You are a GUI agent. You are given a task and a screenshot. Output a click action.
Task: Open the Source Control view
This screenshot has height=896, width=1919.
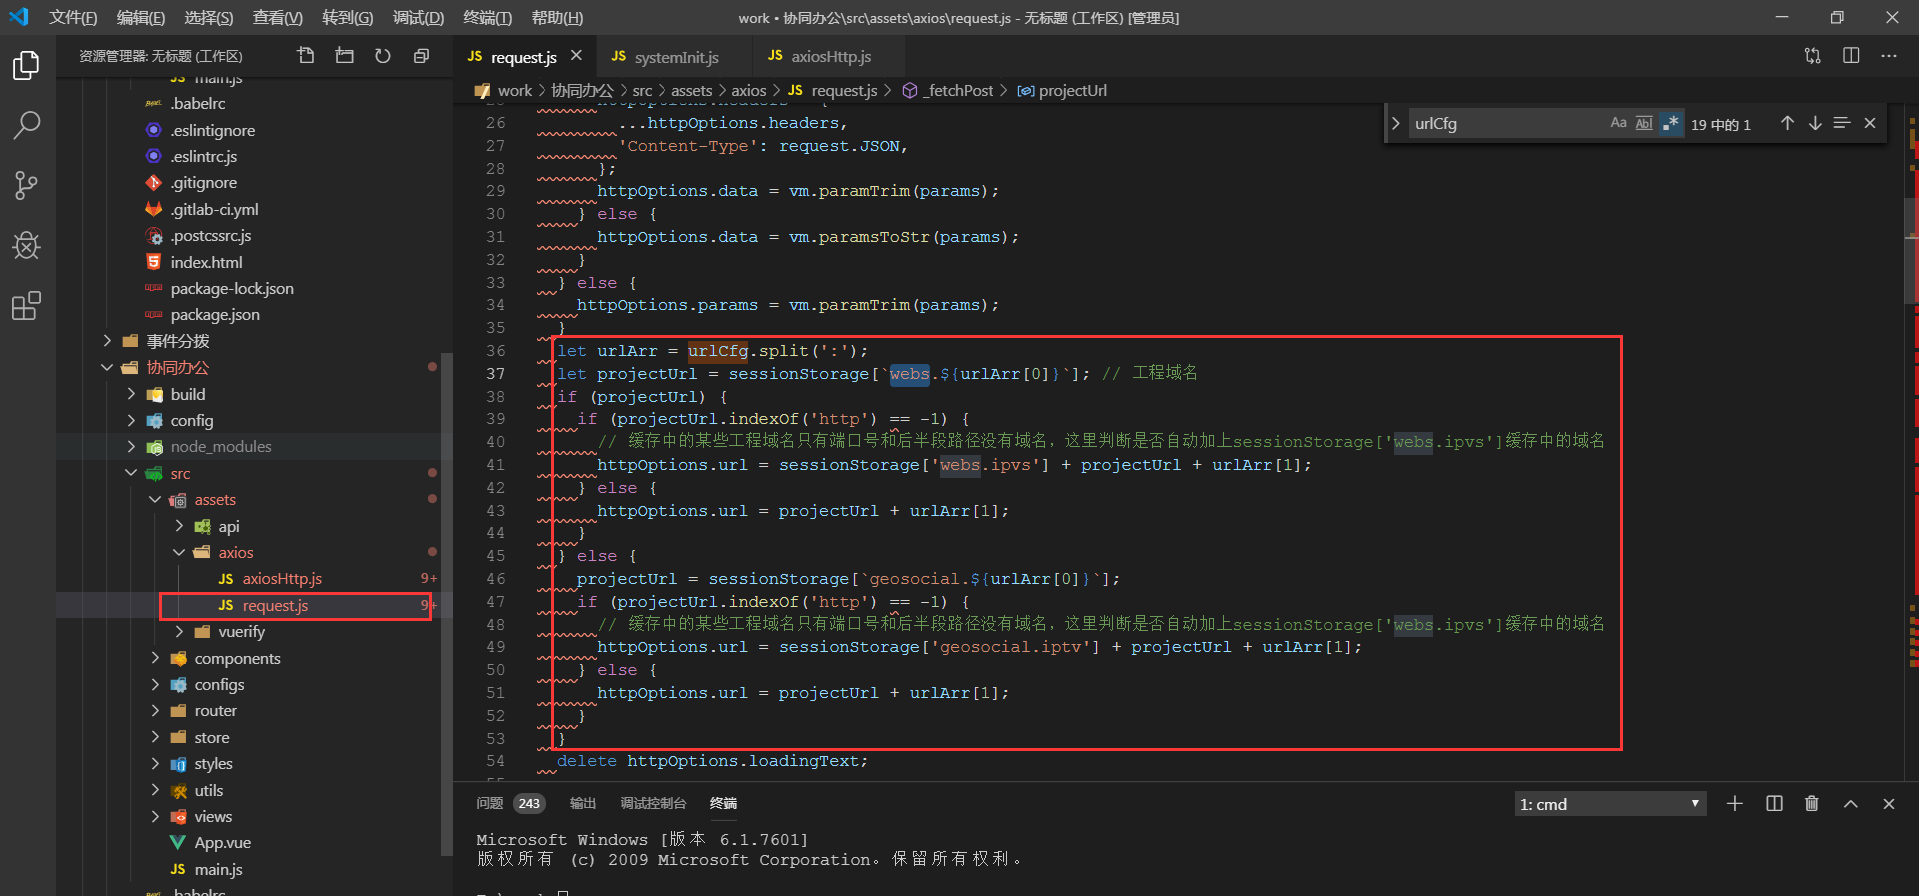click(x=26, y=185)
